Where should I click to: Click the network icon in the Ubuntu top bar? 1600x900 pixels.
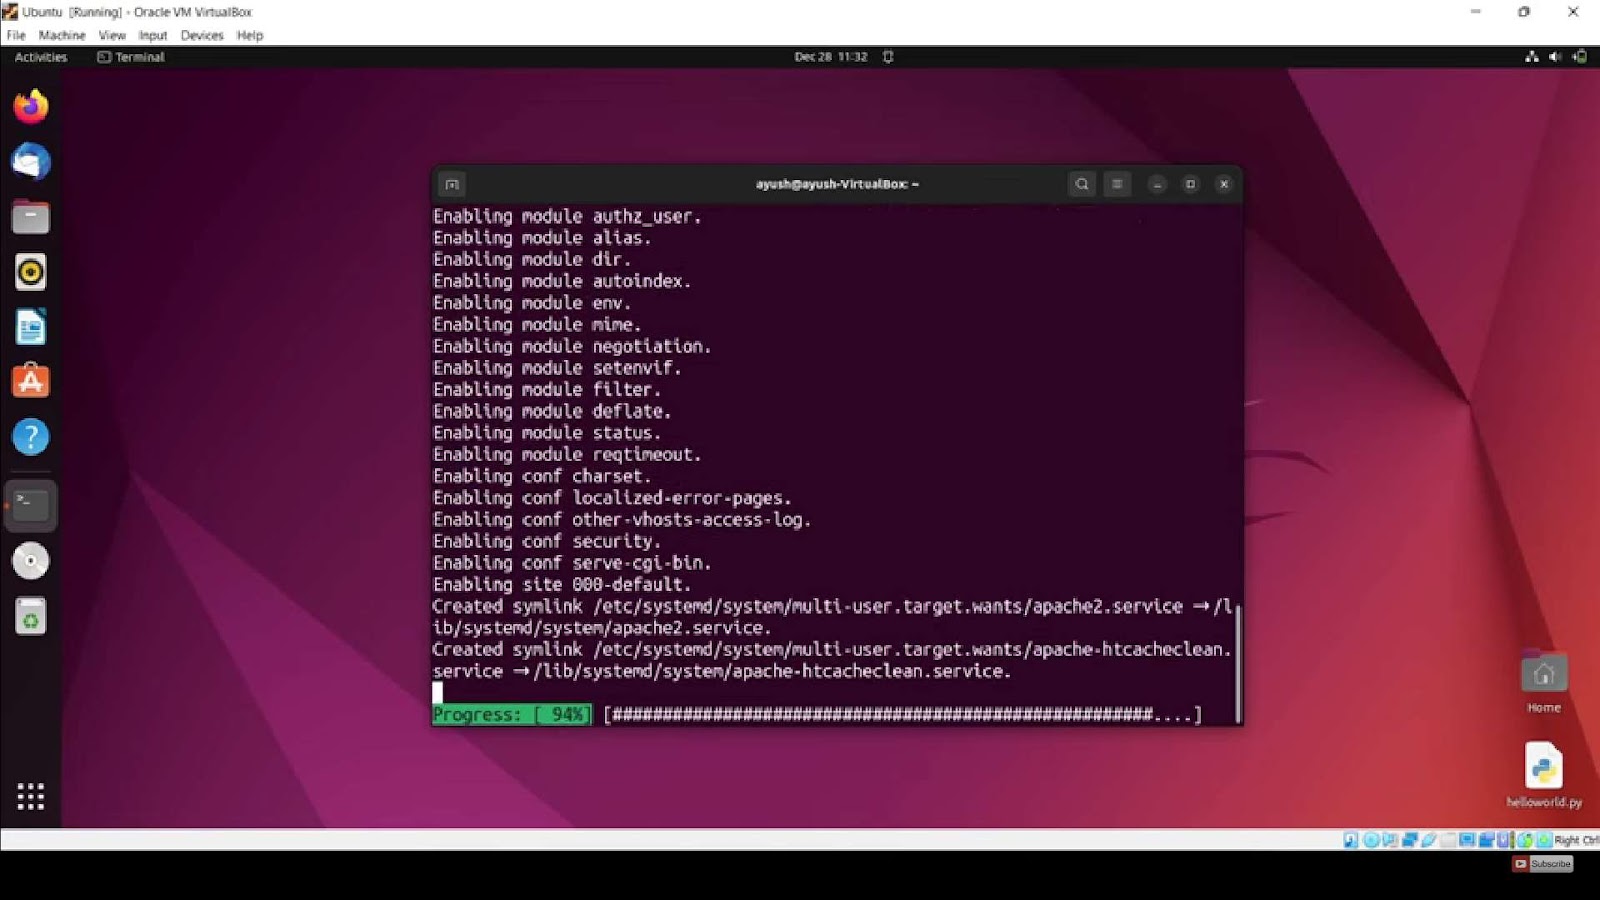tap(1531, 57)
